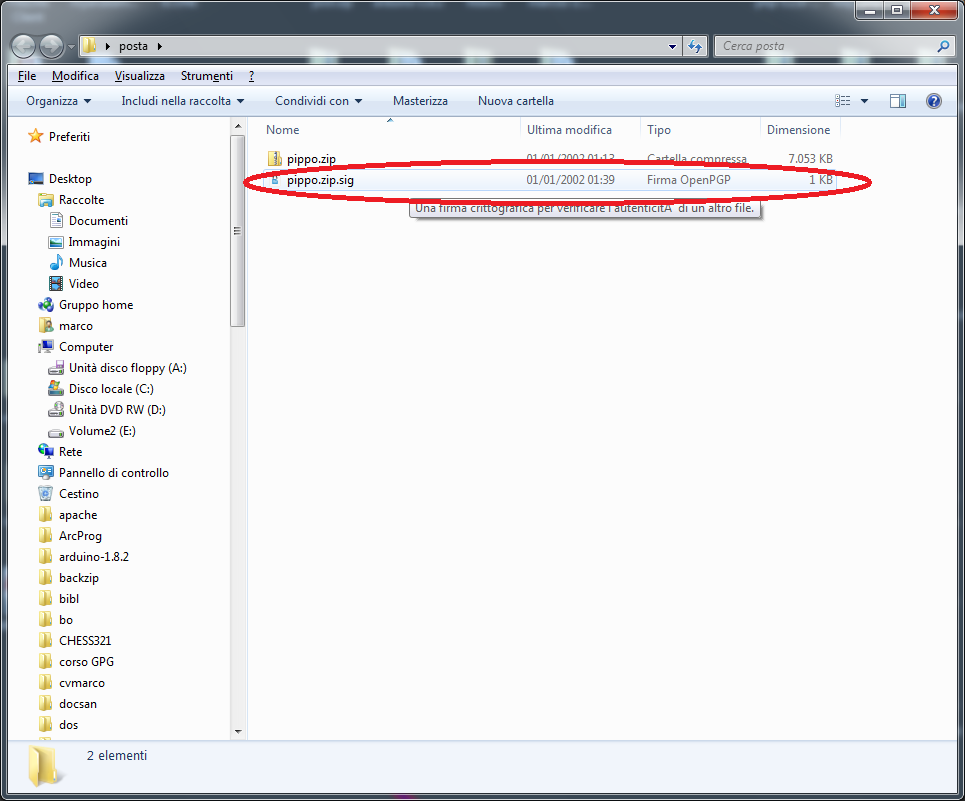Open the Preferiti star favorites
The image size is (965, 801).
68,137
